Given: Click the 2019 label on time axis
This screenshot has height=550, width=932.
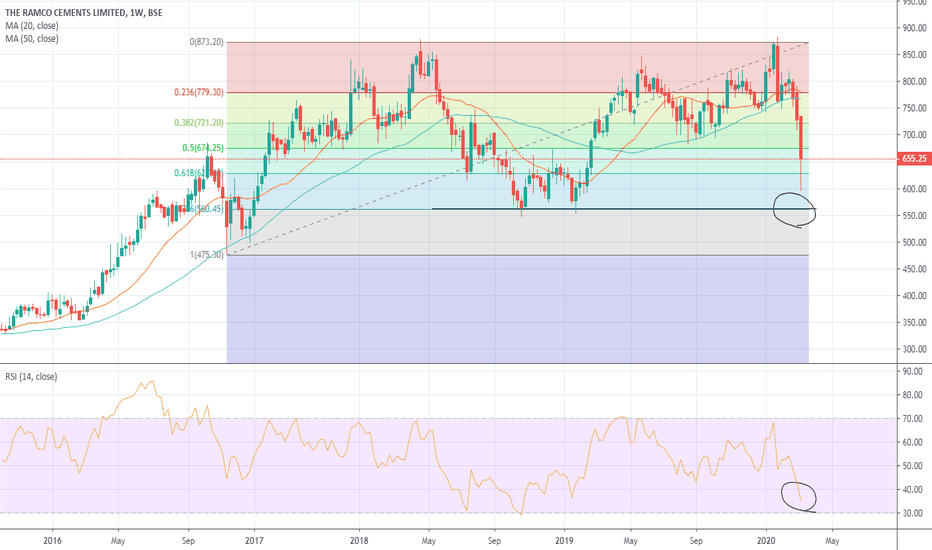Looking at the screenshot, I should [564, 540].
